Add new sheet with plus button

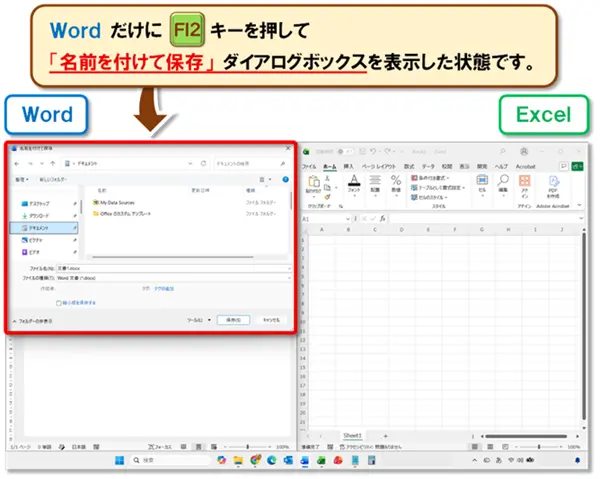point(385,436)
